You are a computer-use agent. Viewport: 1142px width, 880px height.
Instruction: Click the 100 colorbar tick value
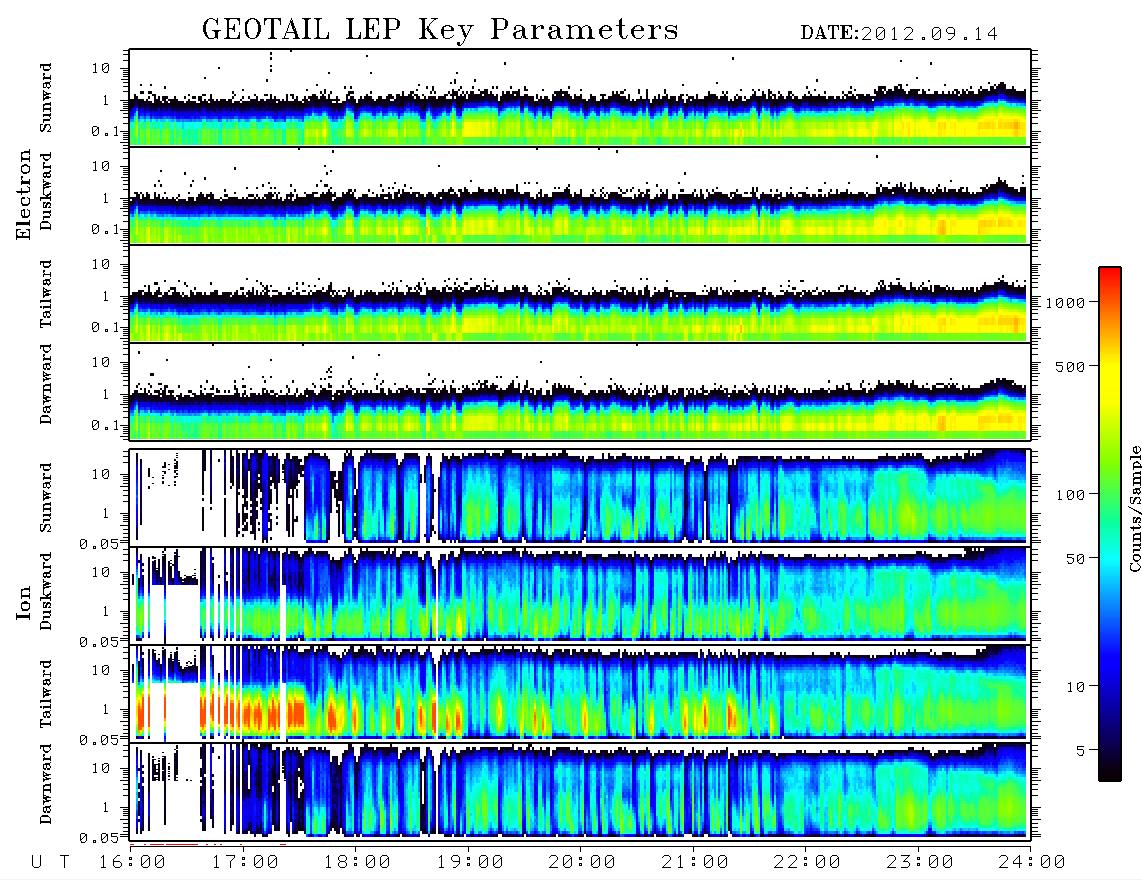pyautogui.click(x=1070, y=495)
